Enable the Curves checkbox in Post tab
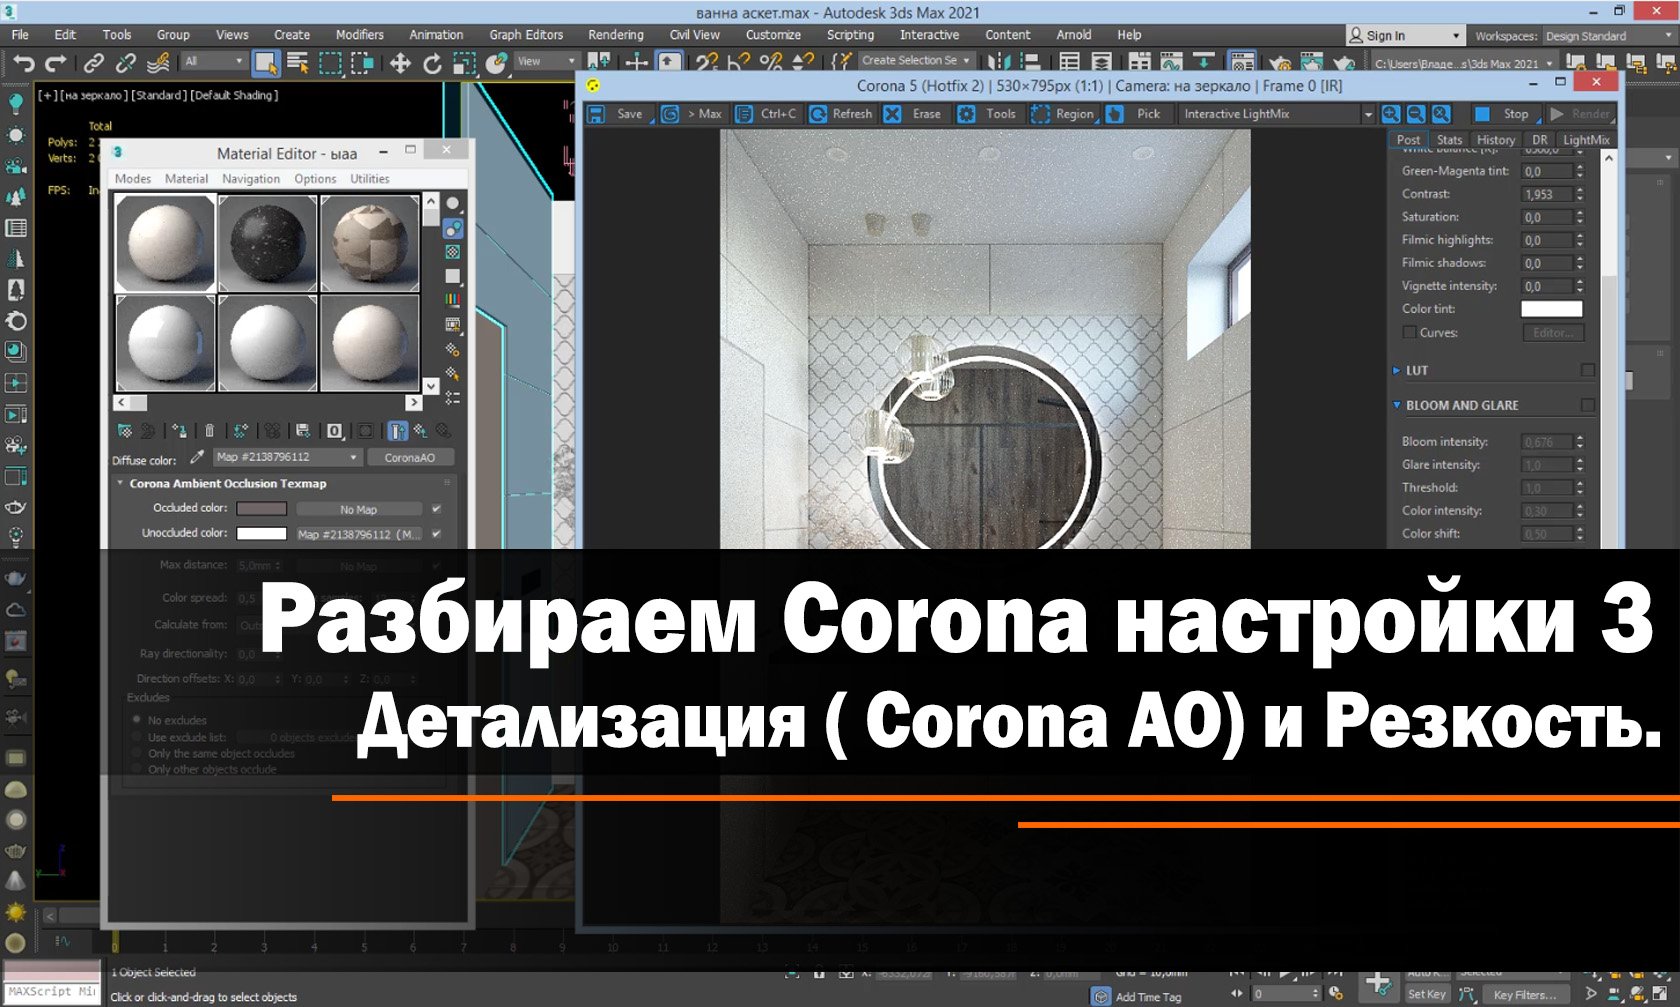 1409,332
